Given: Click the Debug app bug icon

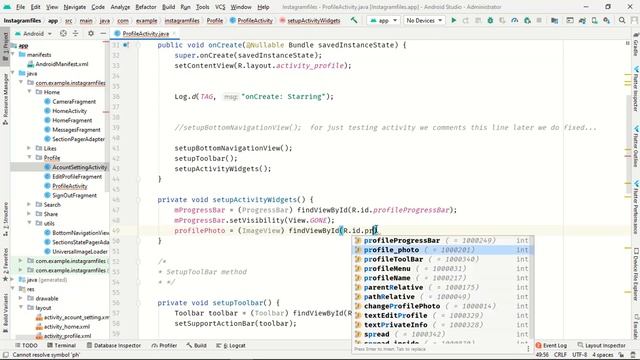Looking at the screenshot, I should pos(490,20).
